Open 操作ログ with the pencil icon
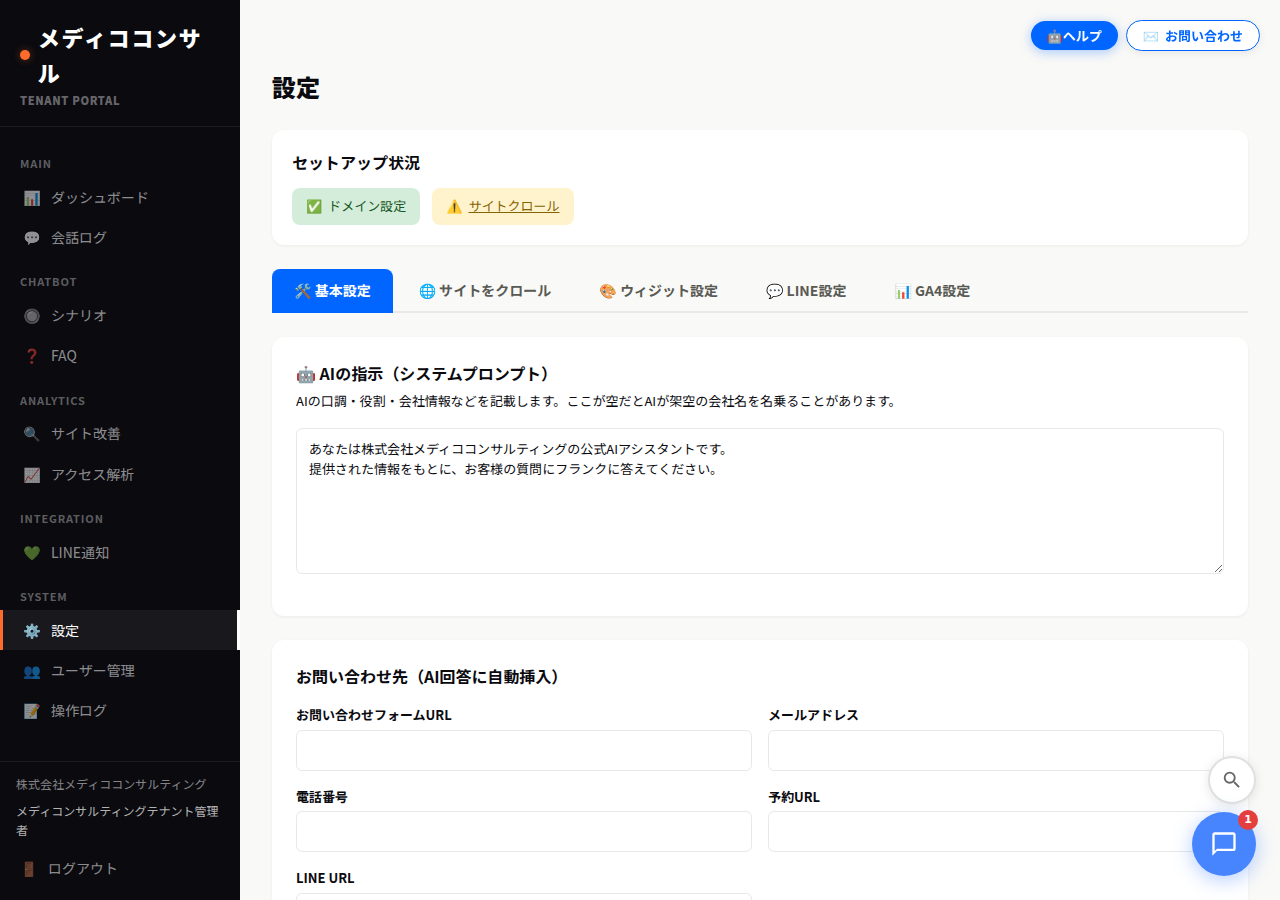Image resolution: width=1280 pixels, height=900 pixels. coord(33,710)
